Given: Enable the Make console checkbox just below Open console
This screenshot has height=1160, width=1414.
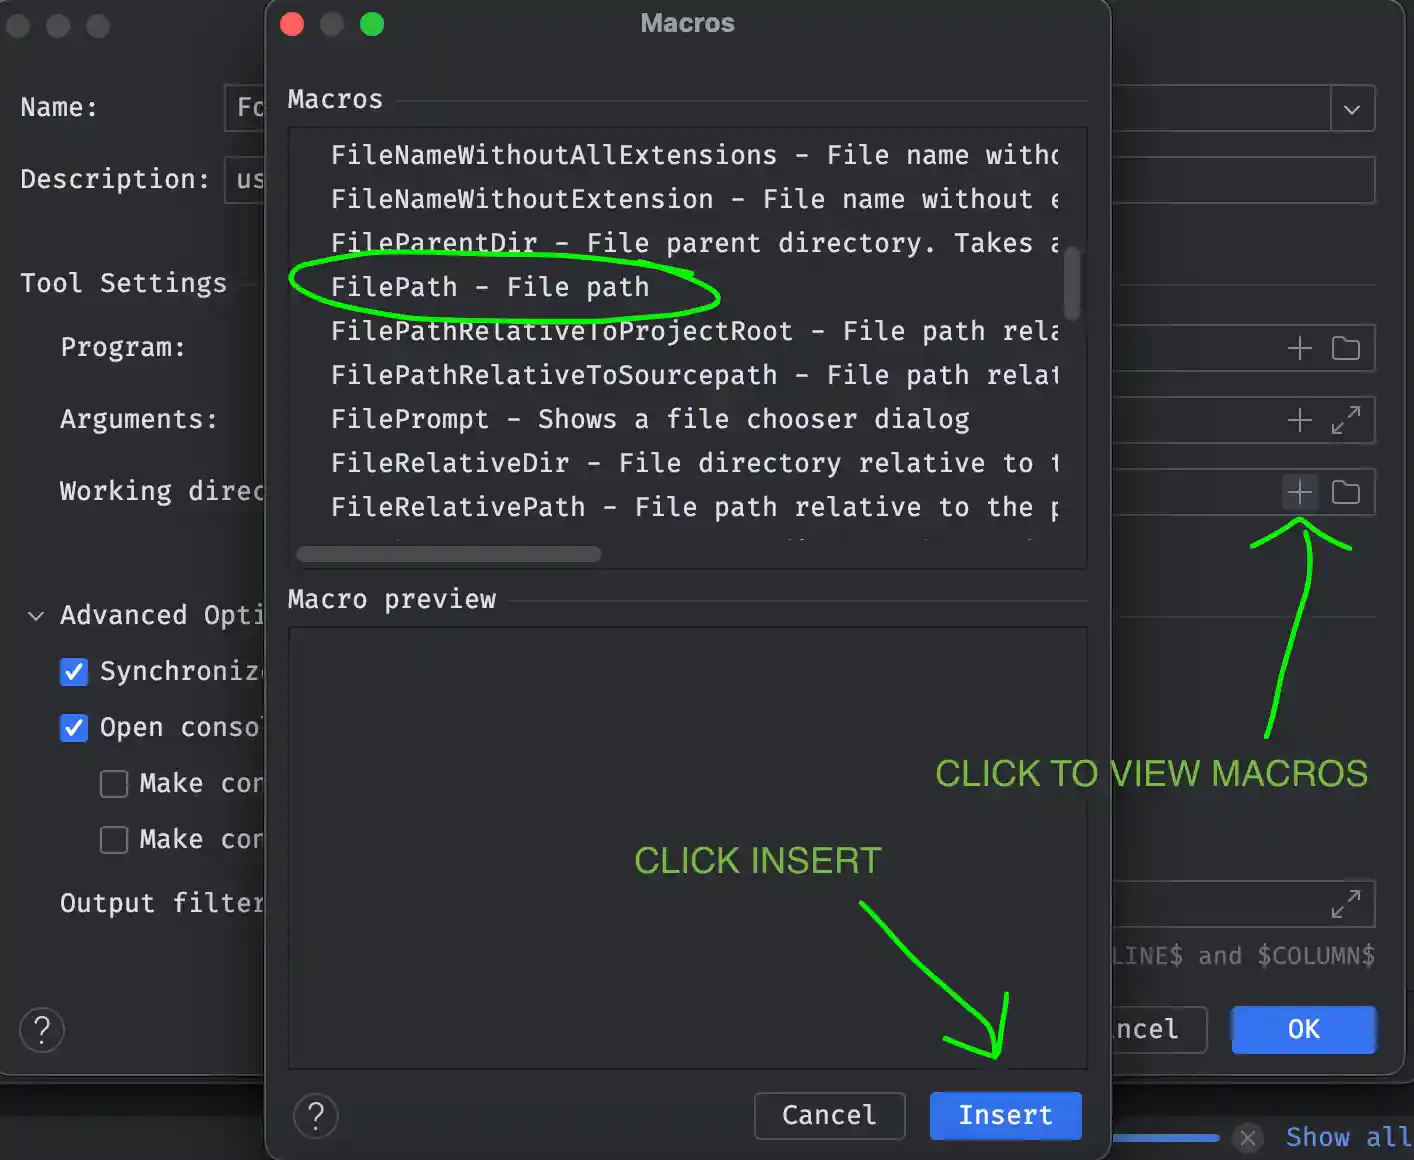Looking at the screenshot, I should [114, 784].
